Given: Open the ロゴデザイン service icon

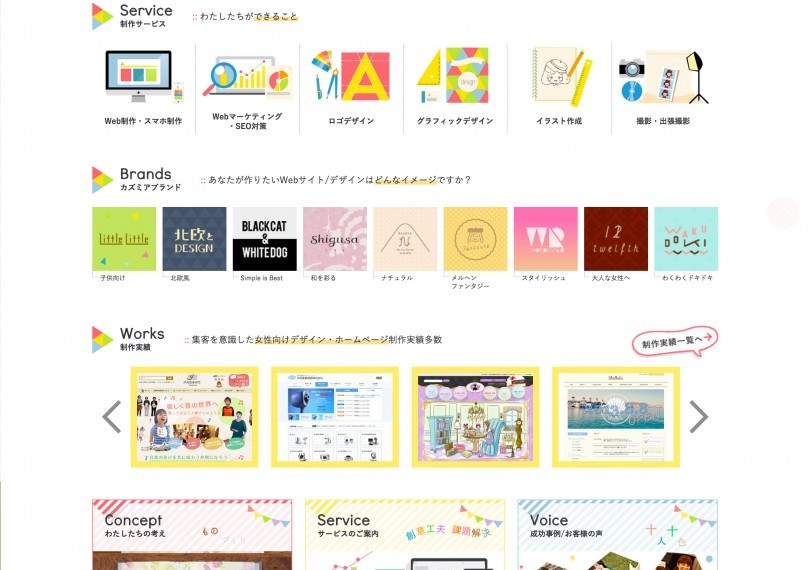Looking at the screenshot, I should 351,76.
